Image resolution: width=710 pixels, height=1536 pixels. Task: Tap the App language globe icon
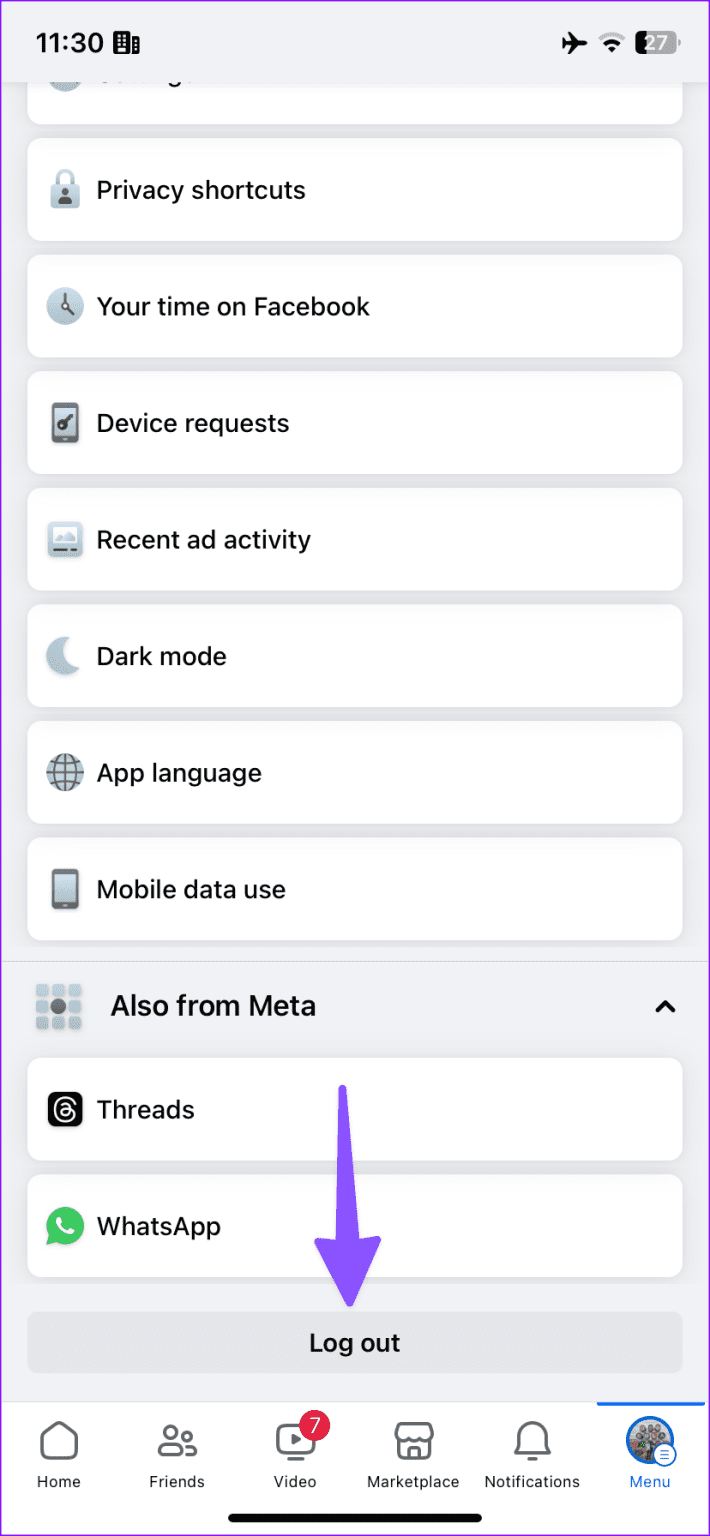(65, 773)
